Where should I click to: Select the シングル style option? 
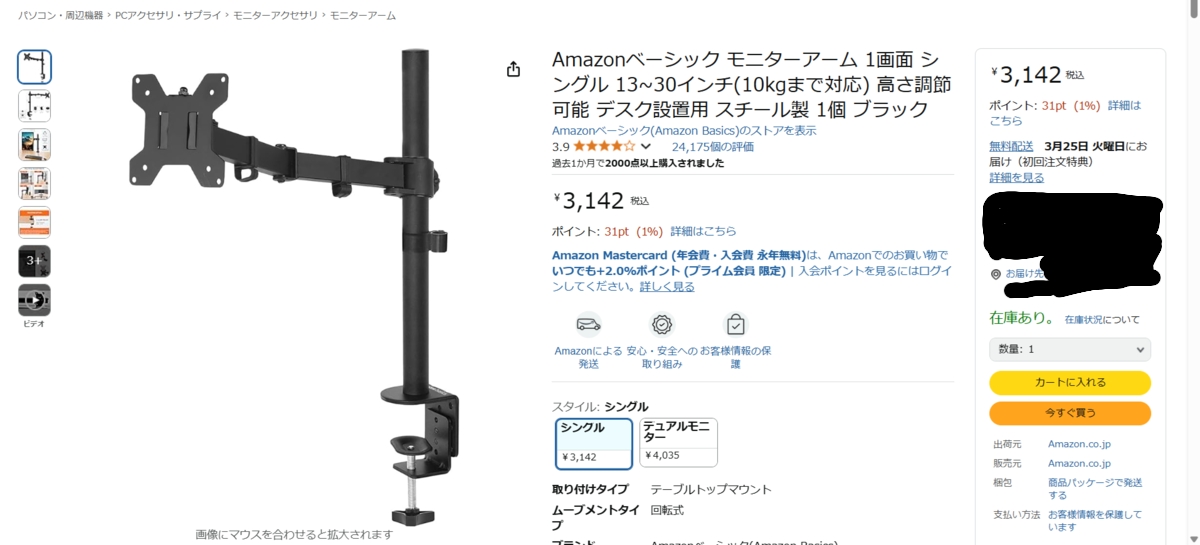(x=594, y=443)
